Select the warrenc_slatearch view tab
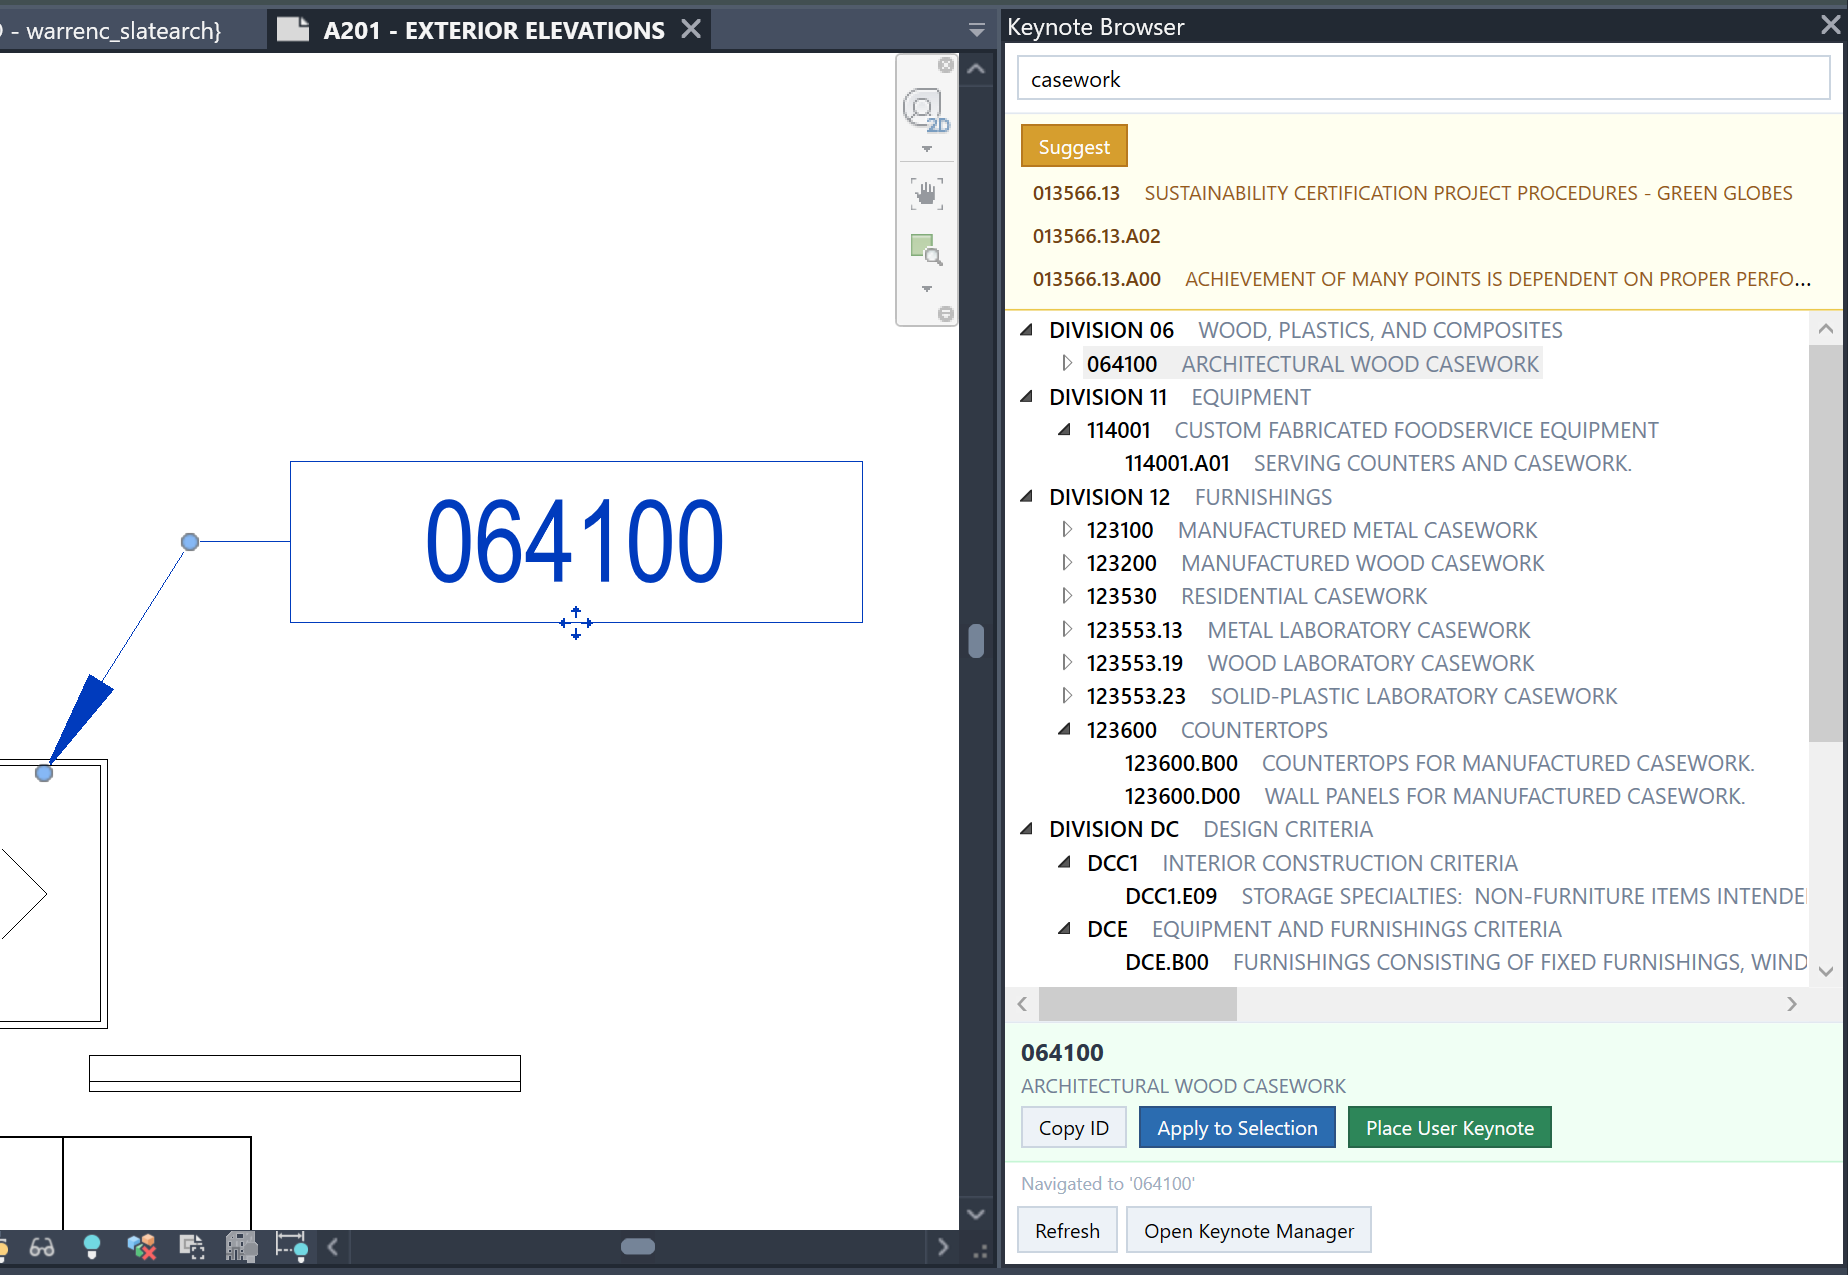Screen dimensions: 1848x1275 [120, 30]
